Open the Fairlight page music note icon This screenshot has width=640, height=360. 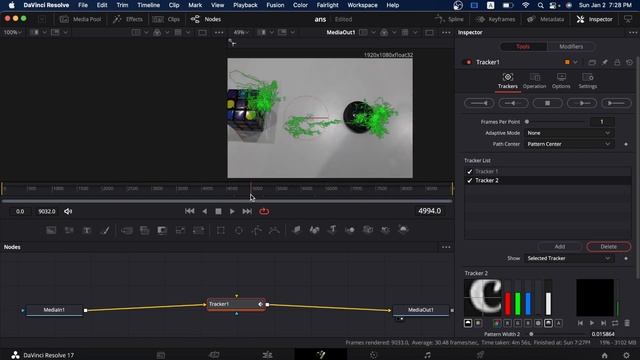coord(427,355)
